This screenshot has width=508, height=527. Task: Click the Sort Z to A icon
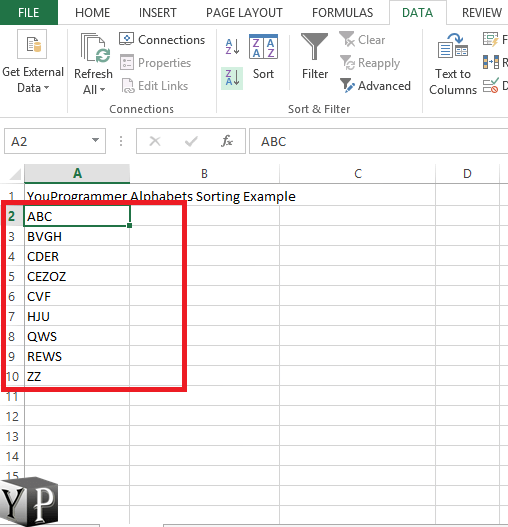click(232, 78)
